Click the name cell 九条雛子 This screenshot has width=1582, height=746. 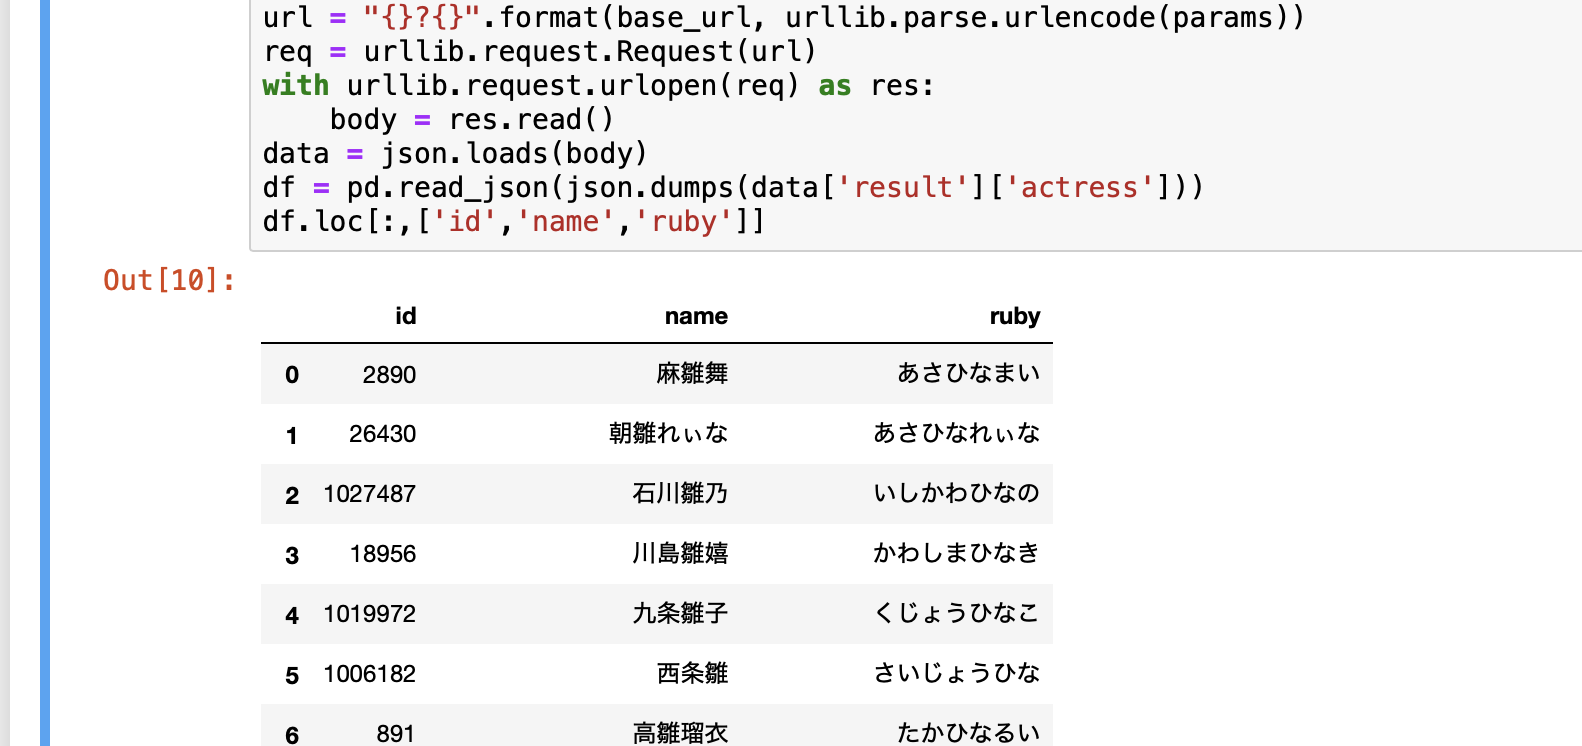[x=680, y=614]
